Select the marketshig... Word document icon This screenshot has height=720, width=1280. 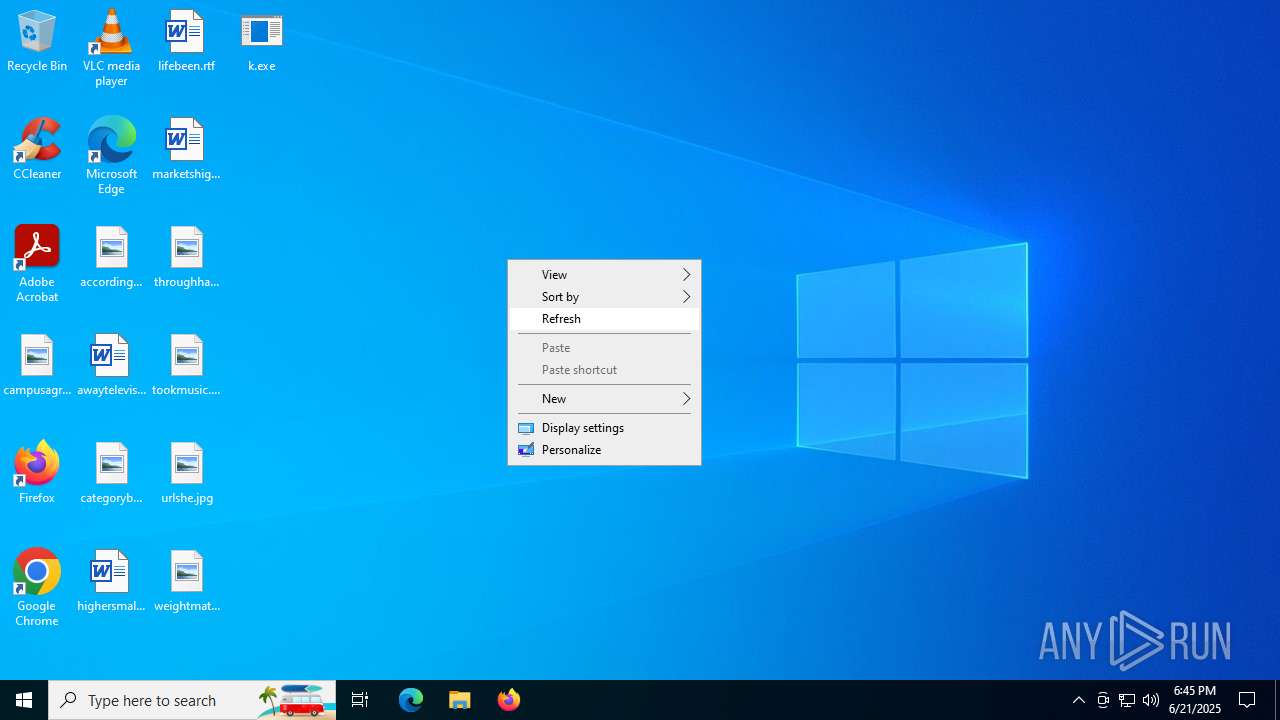[186, 149]
